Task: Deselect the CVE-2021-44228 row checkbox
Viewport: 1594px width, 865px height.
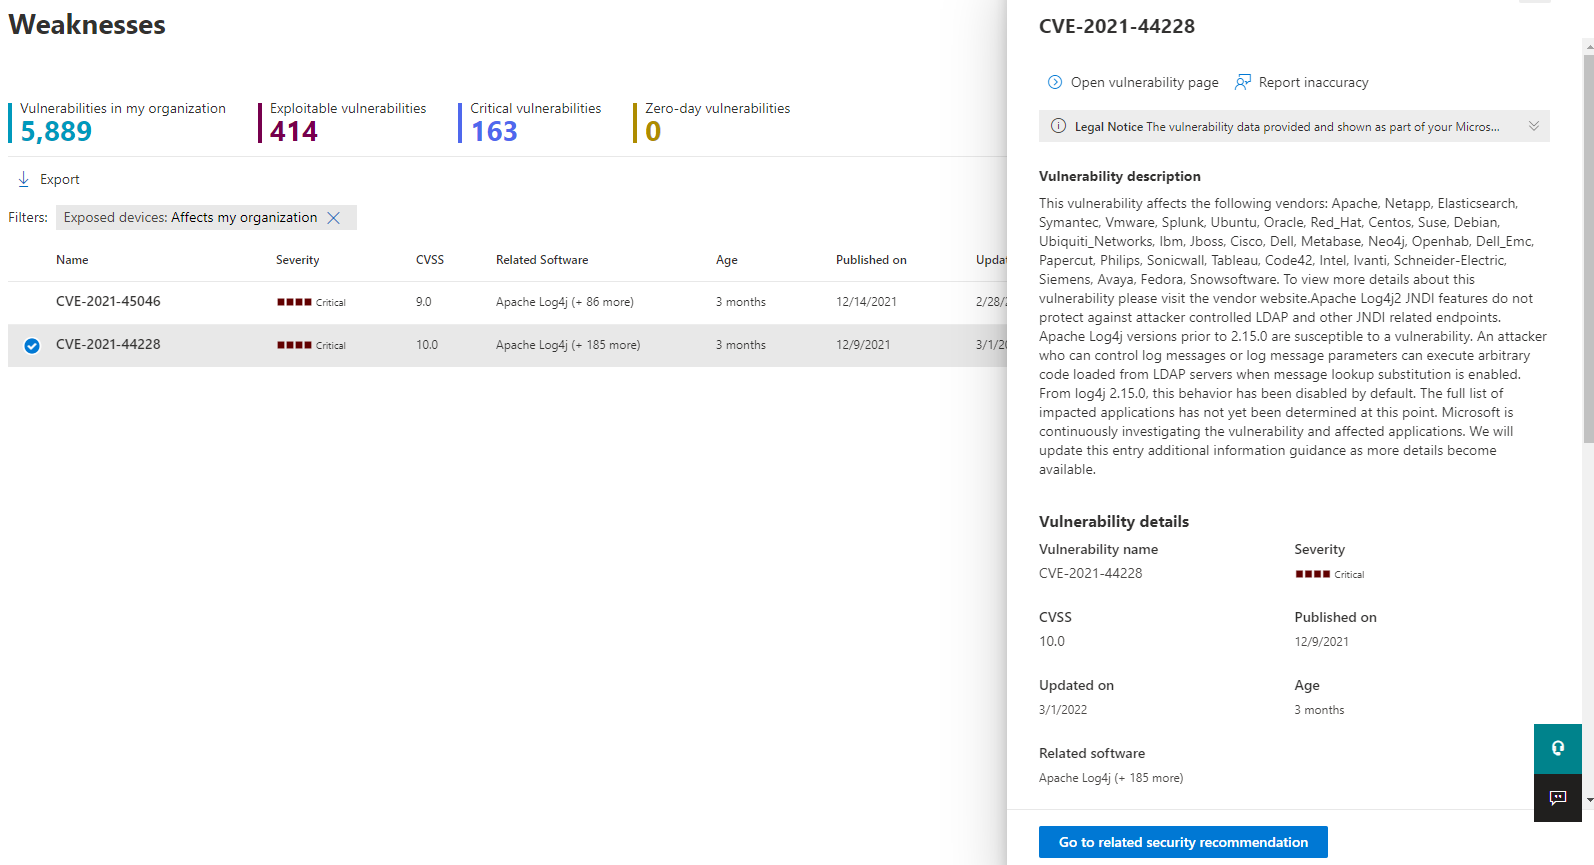Action: pos(32,346)
